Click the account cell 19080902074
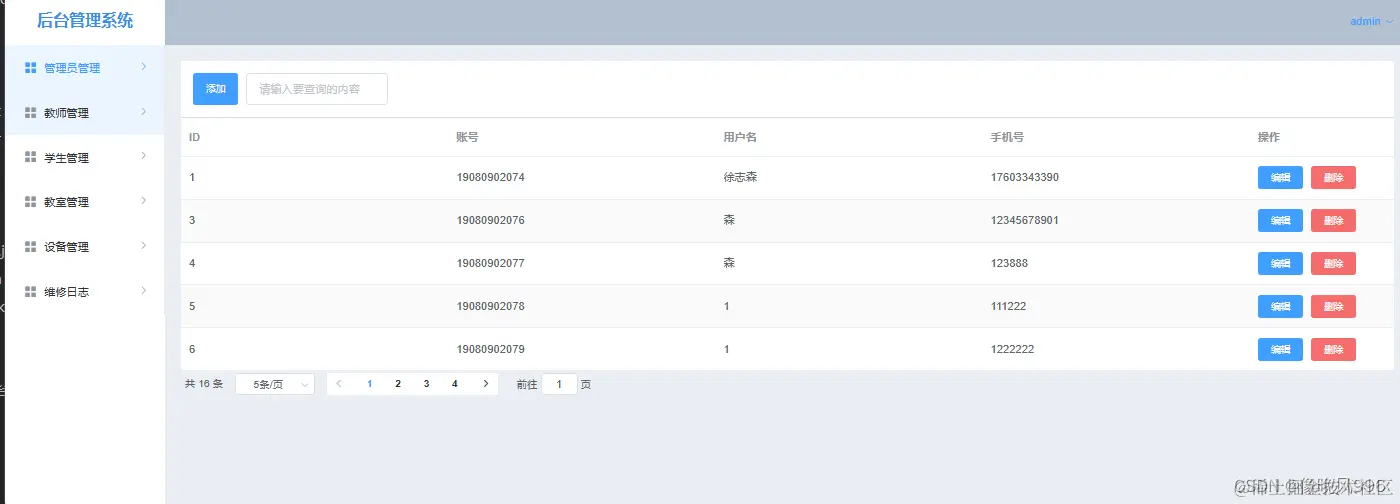 (491, 178)
